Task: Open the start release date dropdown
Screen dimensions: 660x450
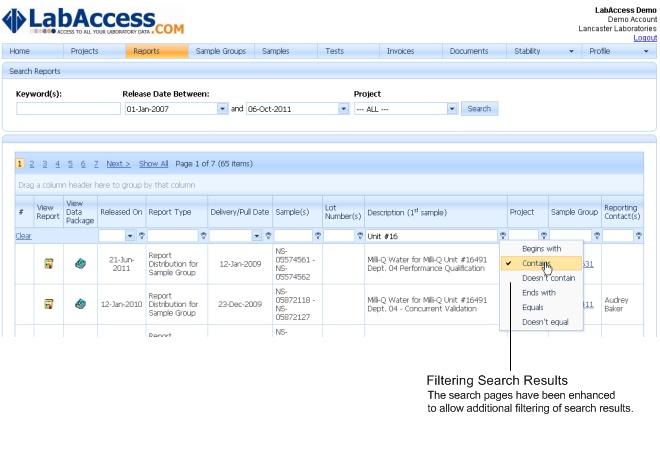Action: coord(222,109)
